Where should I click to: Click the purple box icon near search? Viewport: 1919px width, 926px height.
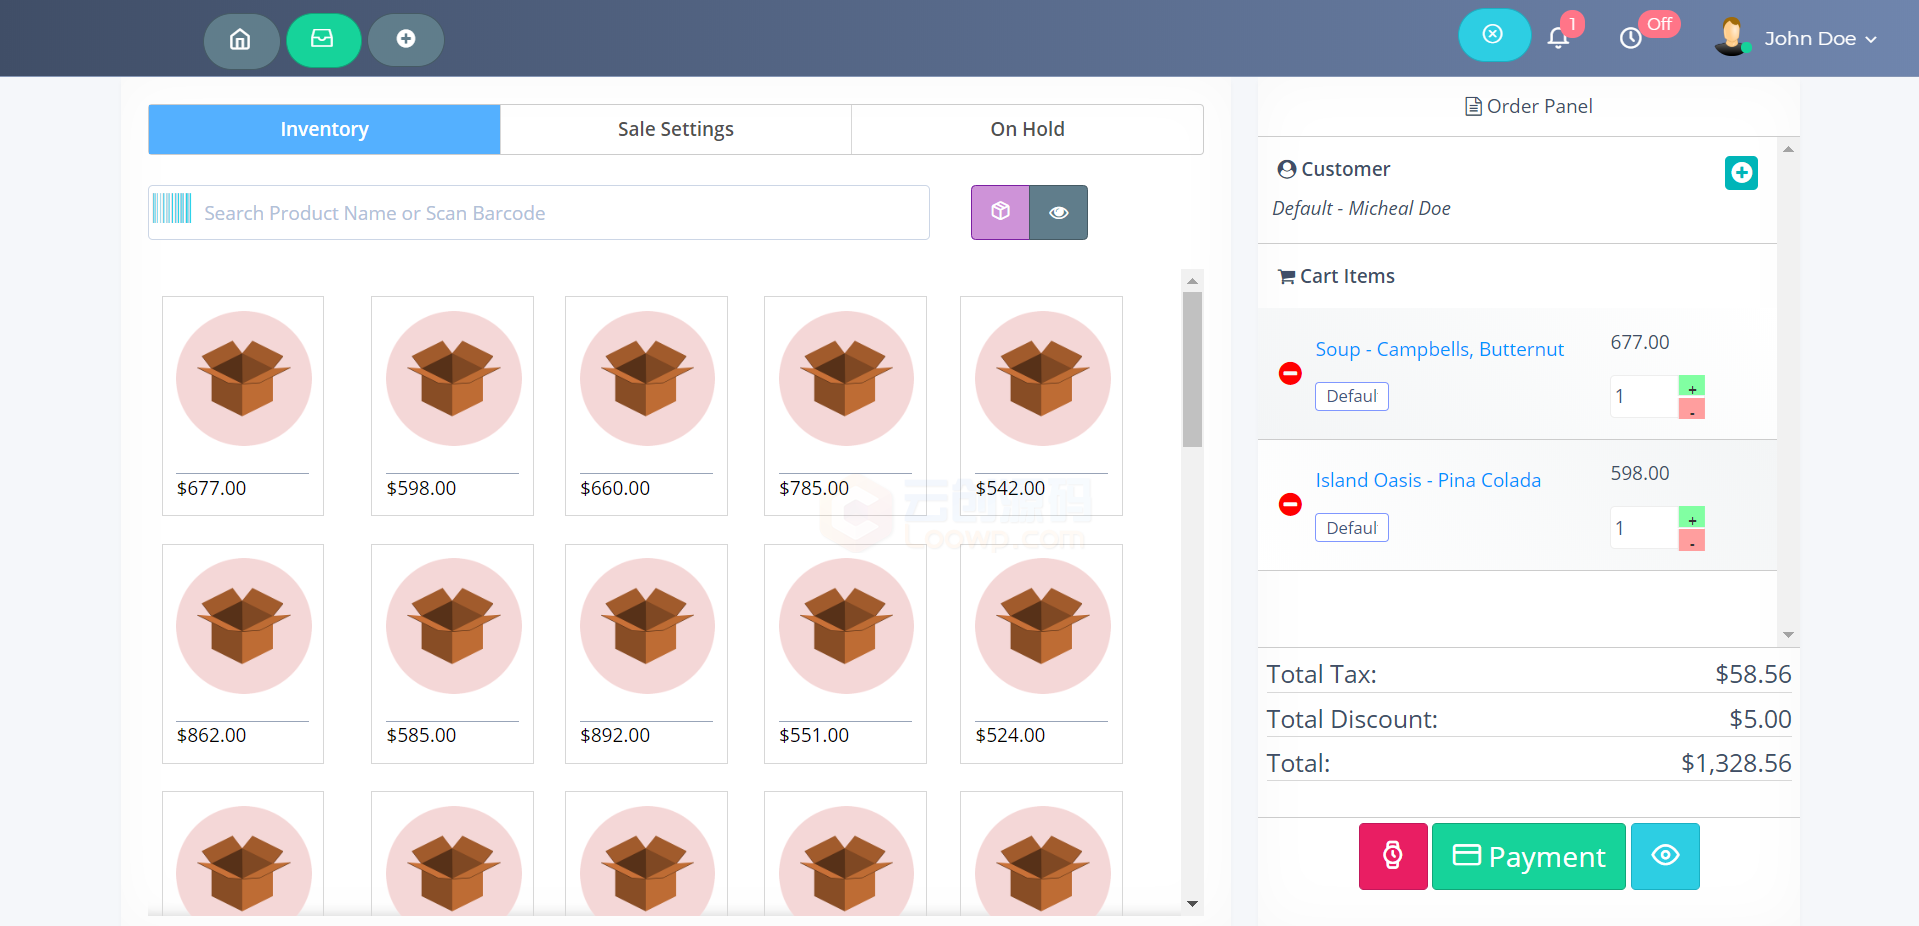coord(1000,212)
